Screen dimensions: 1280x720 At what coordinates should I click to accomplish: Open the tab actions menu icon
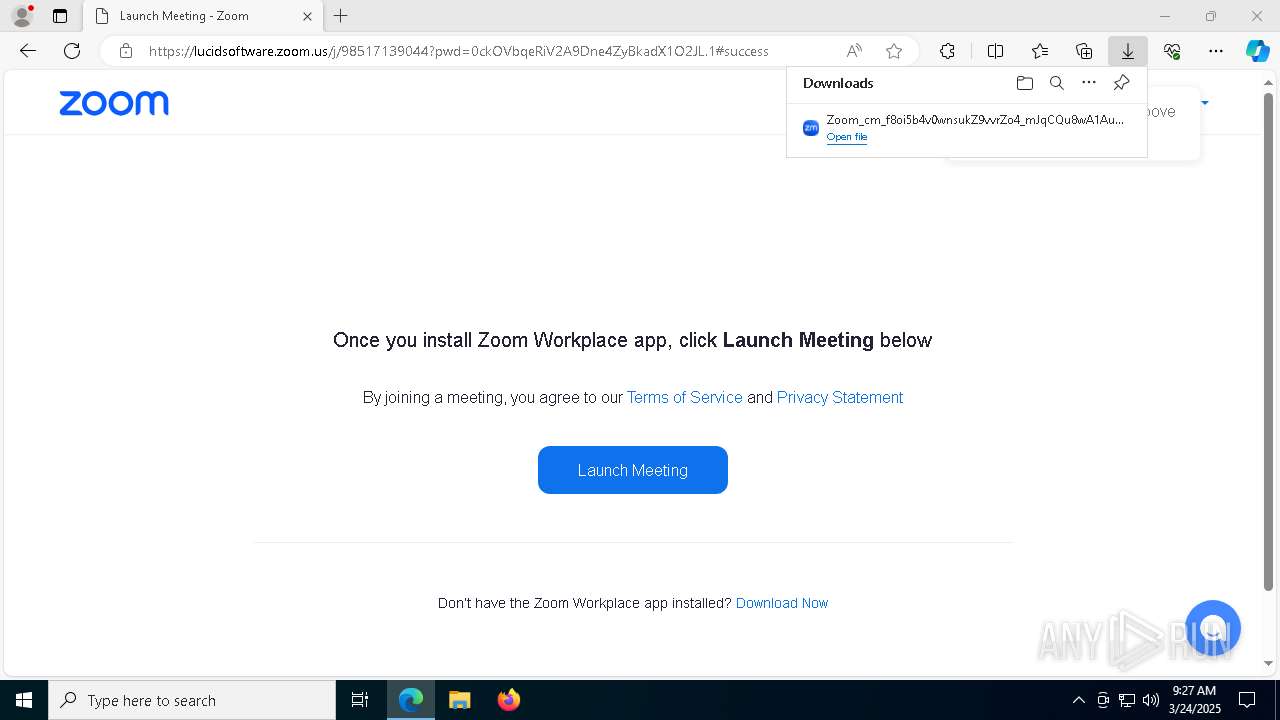pos(60,16)
